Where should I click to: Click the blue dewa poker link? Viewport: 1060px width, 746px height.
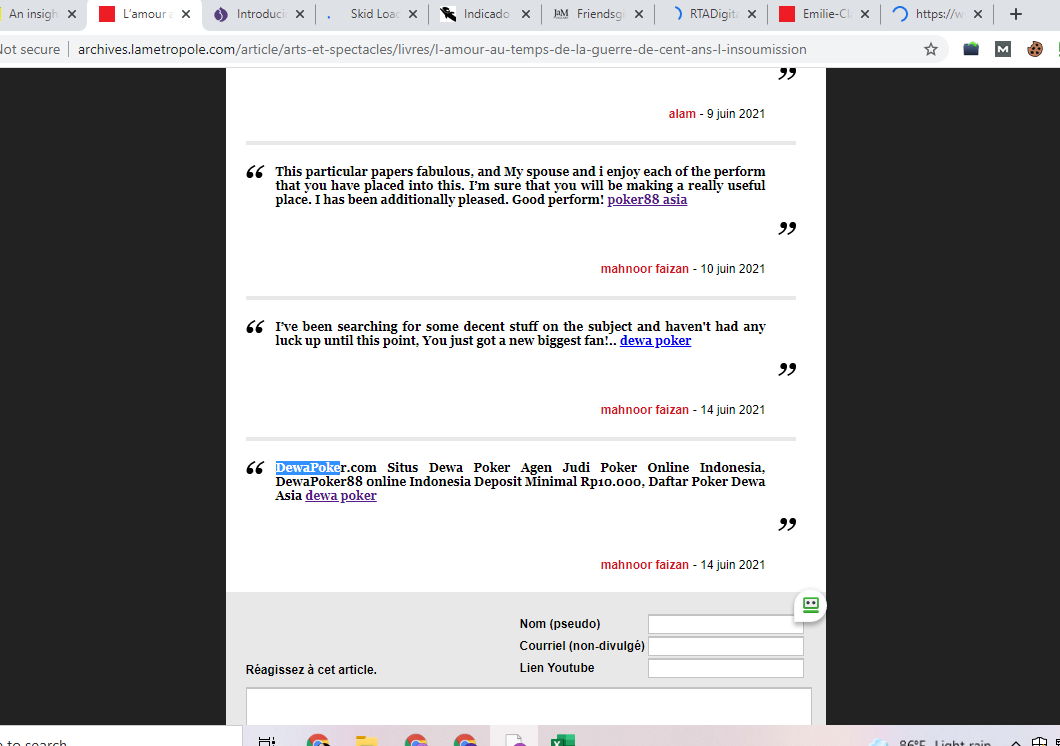point(655,341)
